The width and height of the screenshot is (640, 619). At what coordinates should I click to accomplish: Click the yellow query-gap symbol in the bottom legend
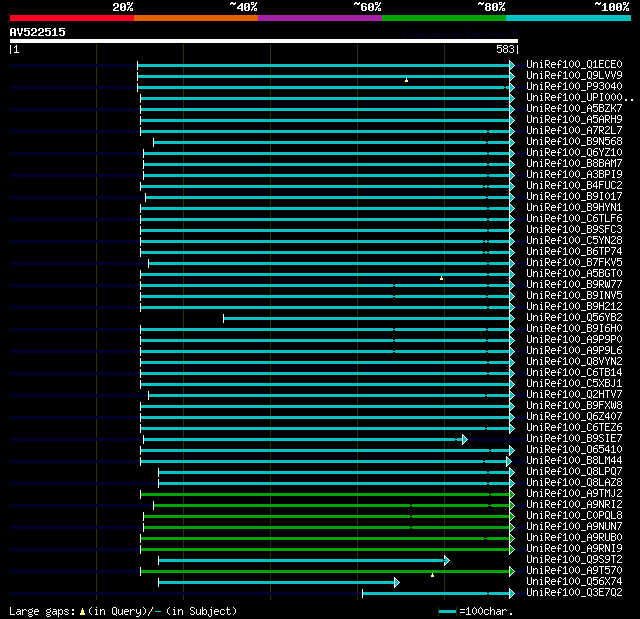point(82,611)
